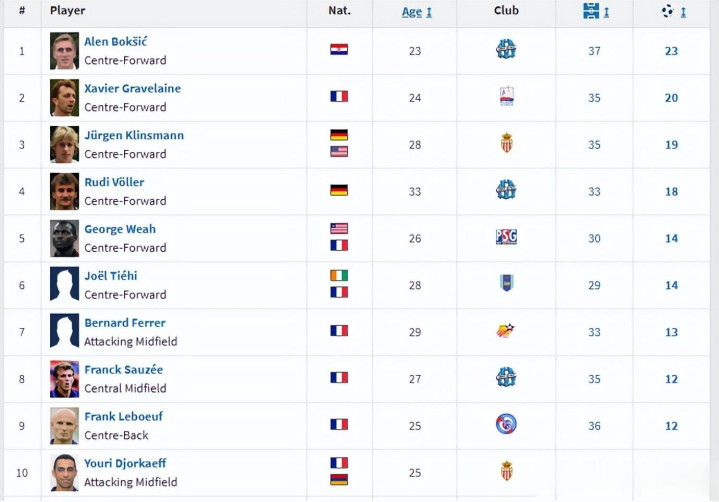Viewport: 719px width, 502px height.
Task: Open George Weah's player page
Action: (120, 229)
